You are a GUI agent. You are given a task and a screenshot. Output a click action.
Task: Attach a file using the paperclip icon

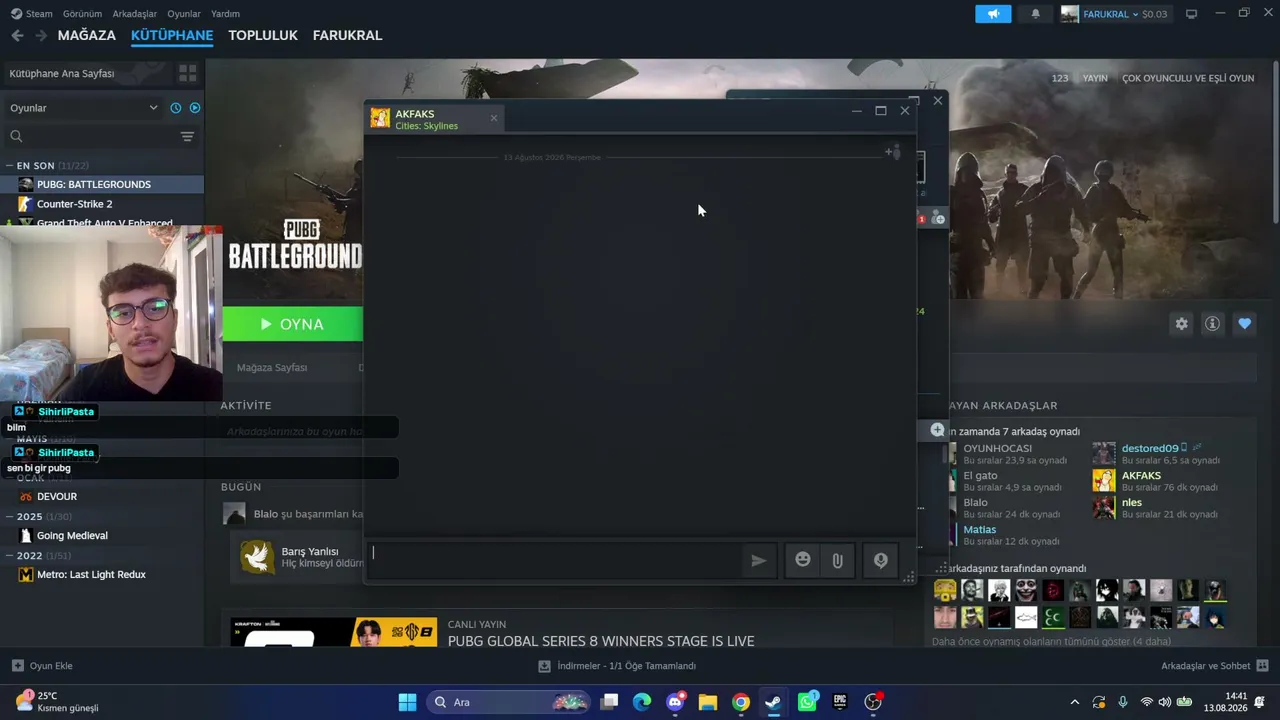(838, 561)
